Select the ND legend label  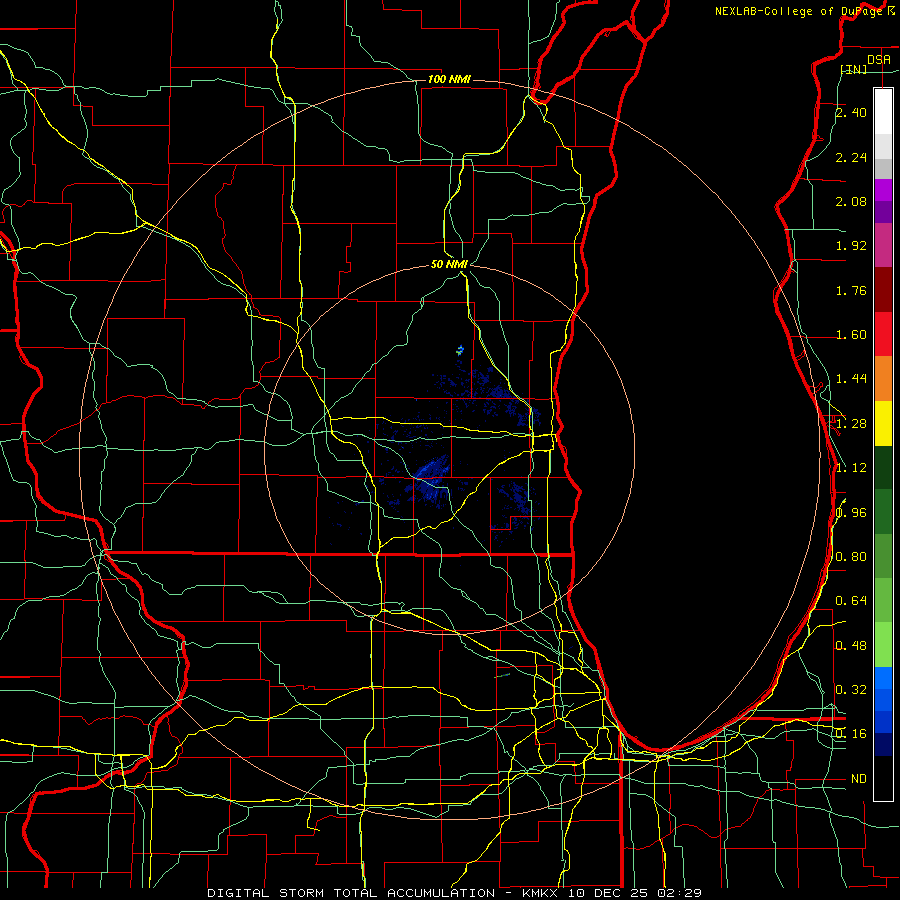pos(859,778)
